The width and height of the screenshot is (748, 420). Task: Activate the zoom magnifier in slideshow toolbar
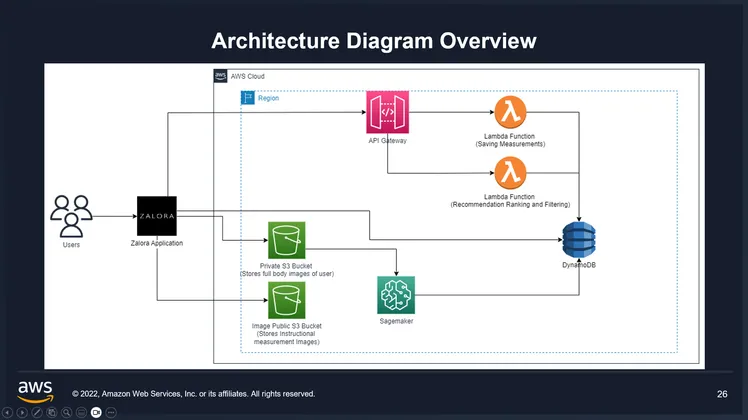[x=66, y=412]
